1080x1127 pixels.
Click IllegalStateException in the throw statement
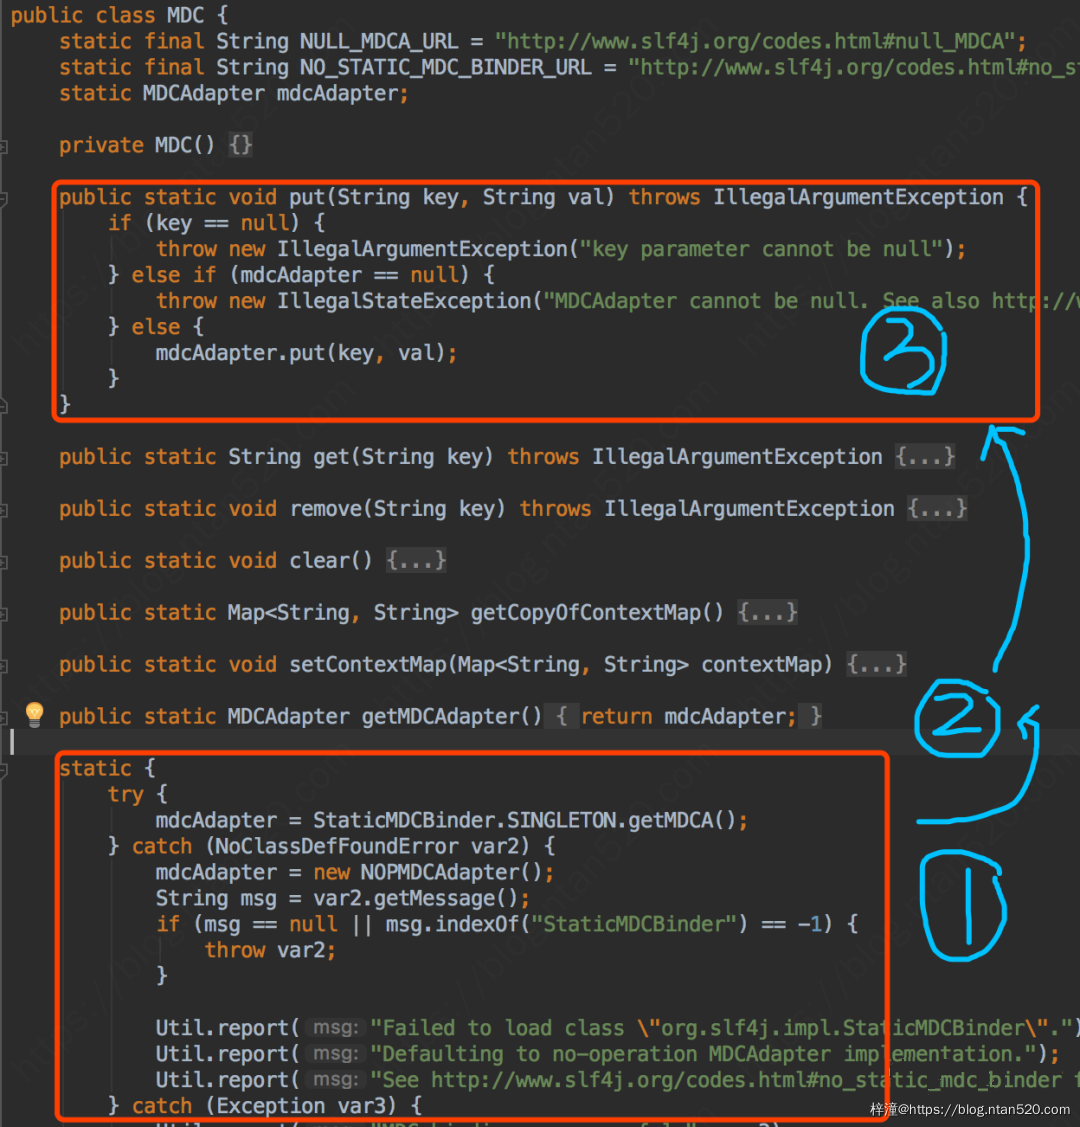coord(404,300)
